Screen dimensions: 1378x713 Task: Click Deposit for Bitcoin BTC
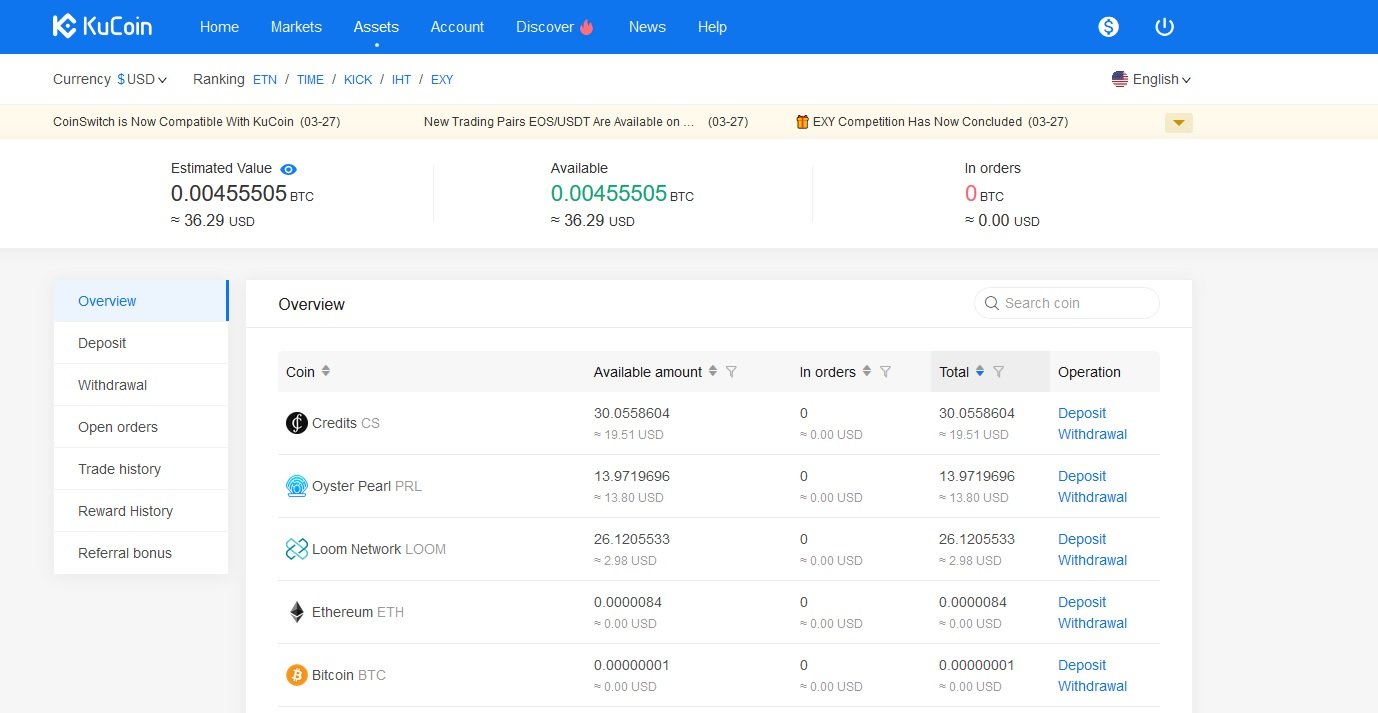(1082, 665)
